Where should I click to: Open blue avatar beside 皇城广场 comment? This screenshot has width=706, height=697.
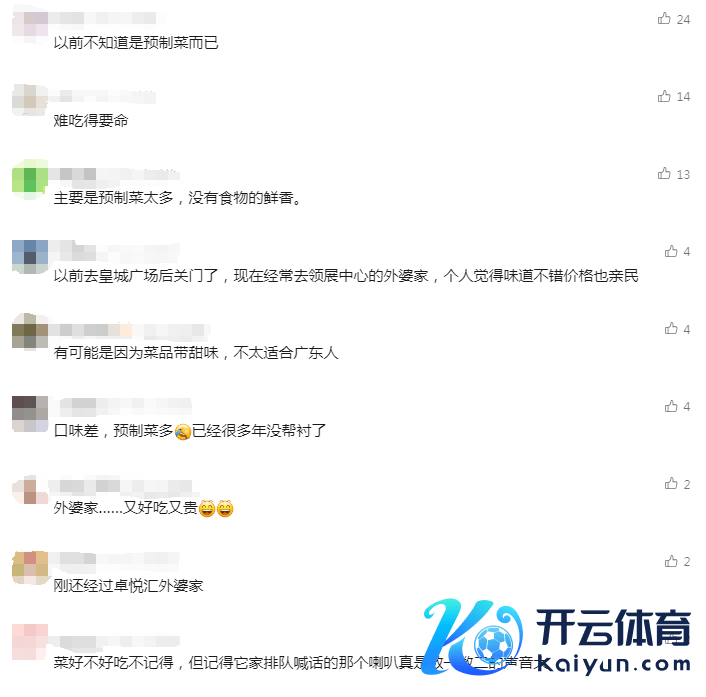point(30,257)
